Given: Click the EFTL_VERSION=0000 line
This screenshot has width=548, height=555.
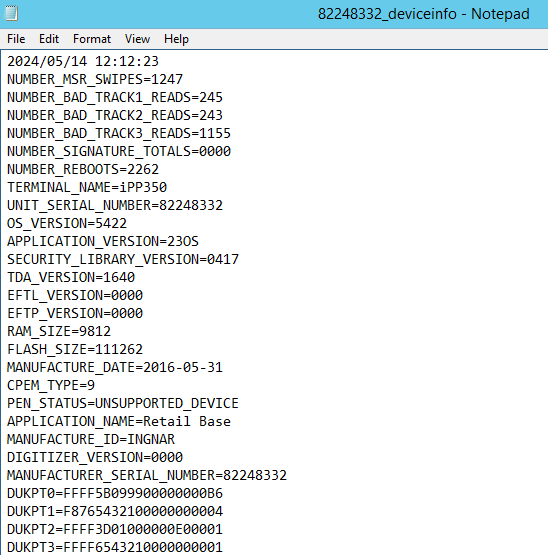Looking at the screenshot, I should click(x=75, y=295).
